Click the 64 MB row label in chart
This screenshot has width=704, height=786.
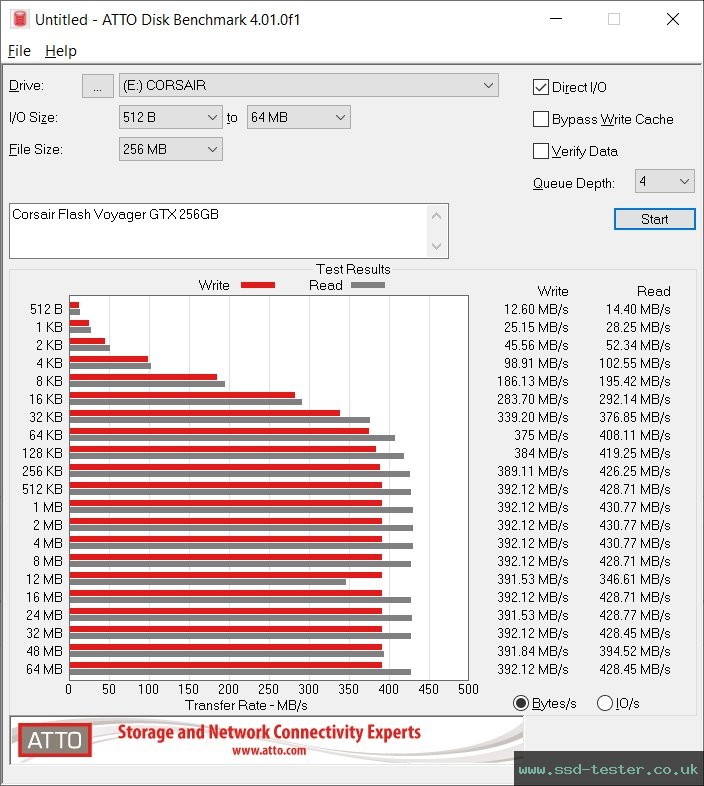44,669
